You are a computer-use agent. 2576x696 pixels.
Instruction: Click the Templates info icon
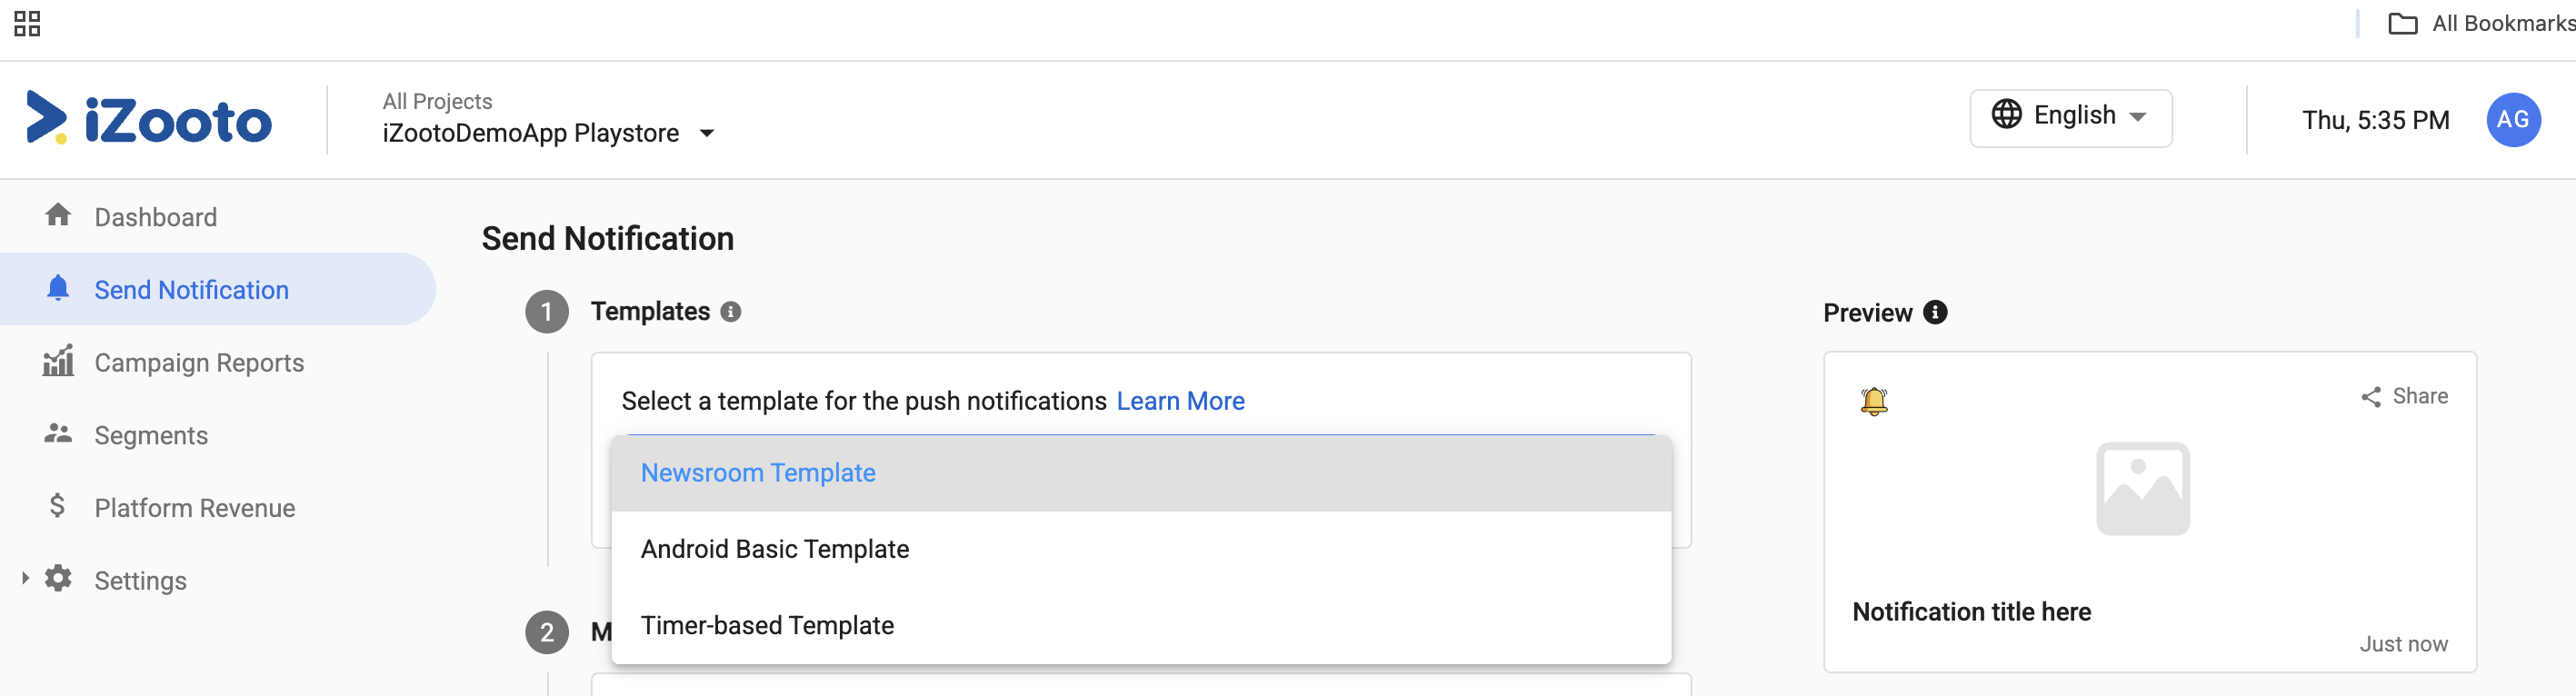(x=731, y=312)
